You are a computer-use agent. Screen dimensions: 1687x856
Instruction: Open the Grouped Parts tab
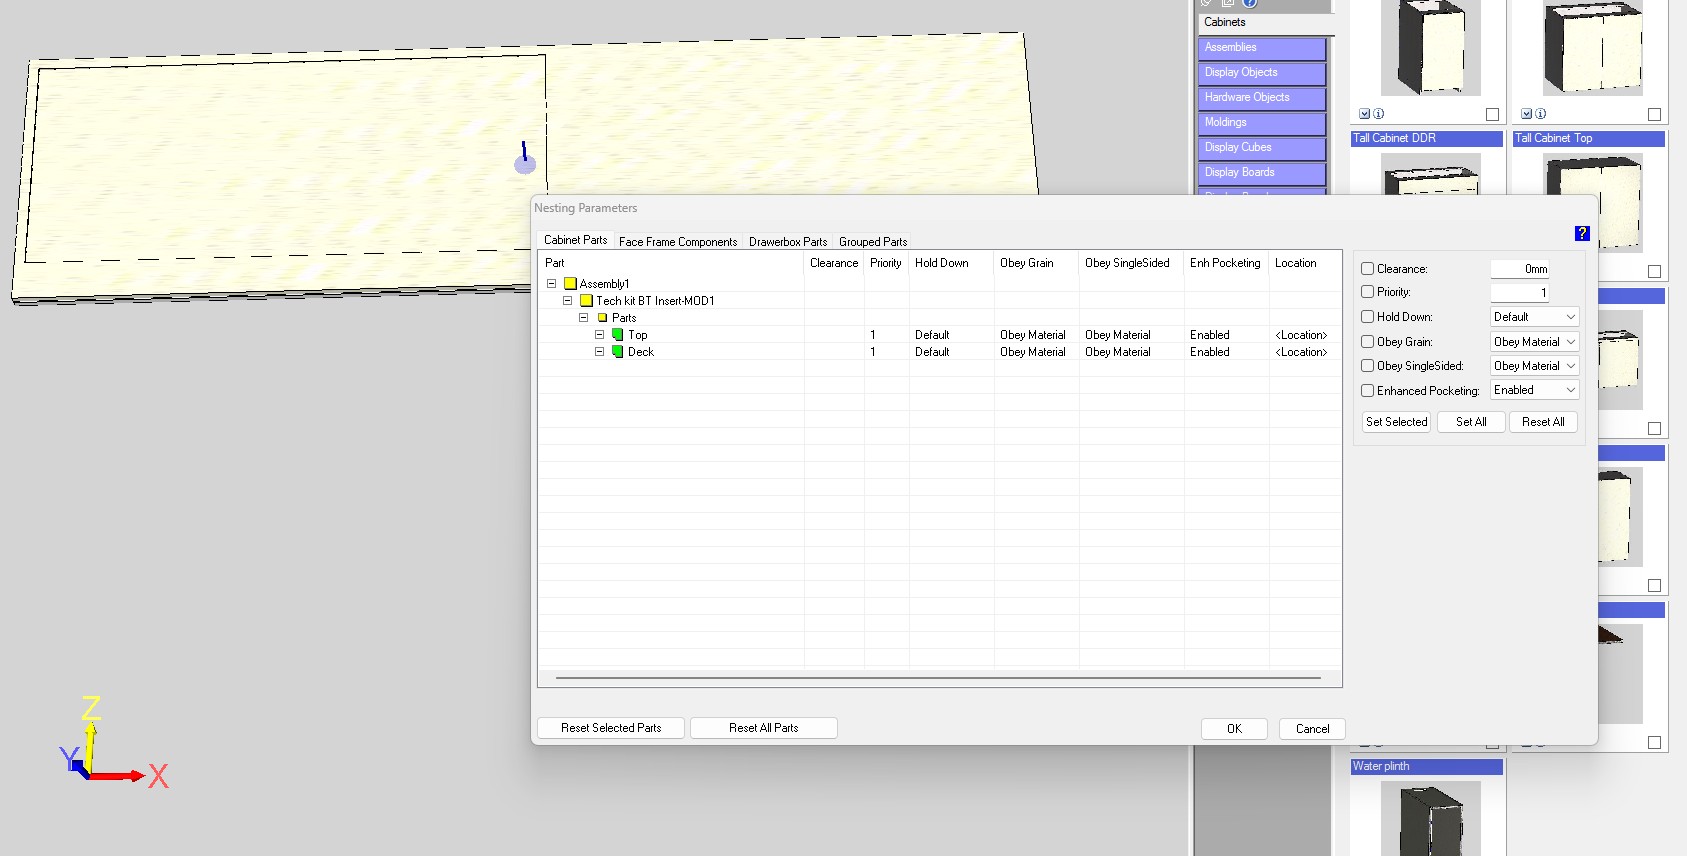(872, 242)
